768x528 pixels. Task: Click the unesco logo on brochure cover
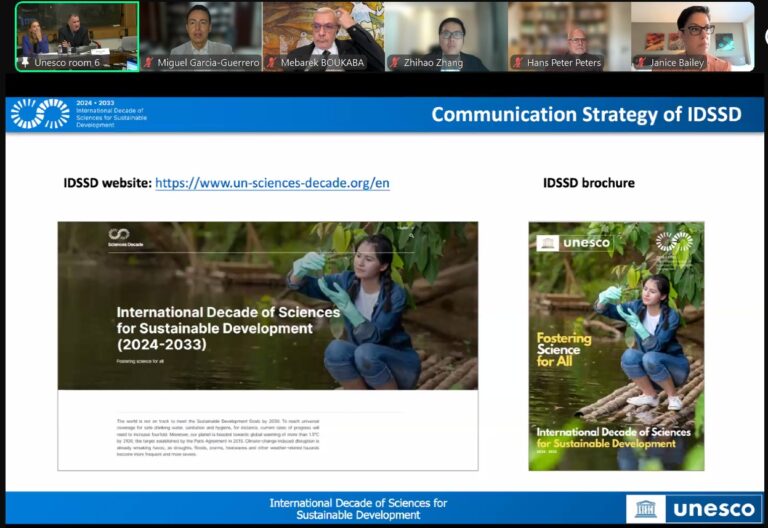point(574,243)
